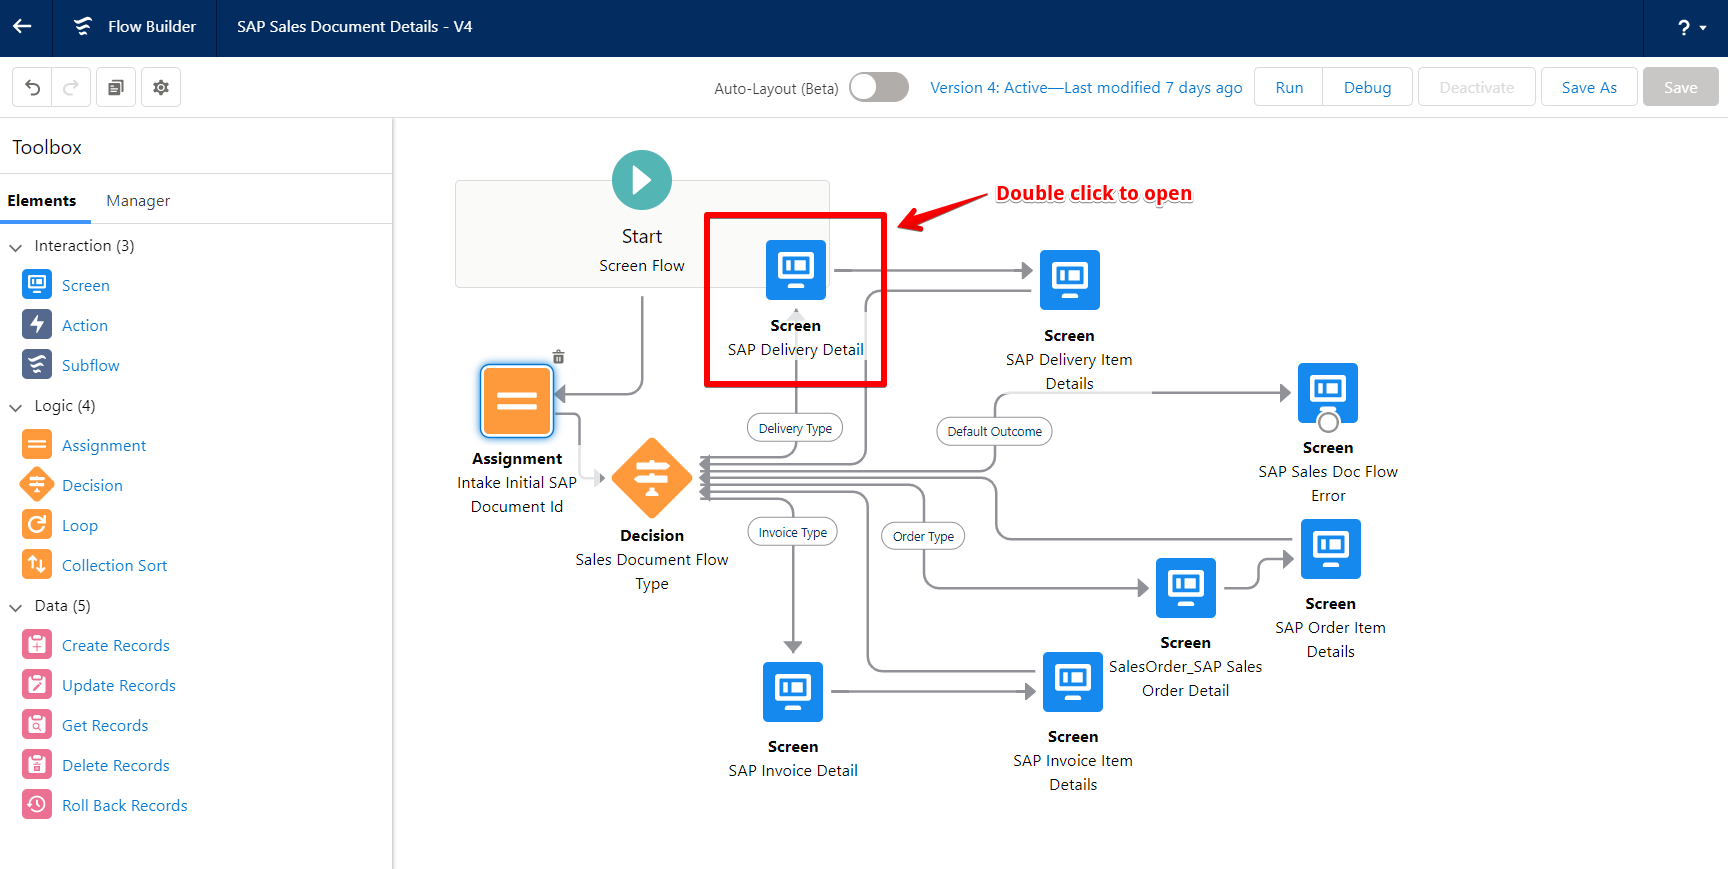Click the back arrow in the header

(x=22, y=27)
